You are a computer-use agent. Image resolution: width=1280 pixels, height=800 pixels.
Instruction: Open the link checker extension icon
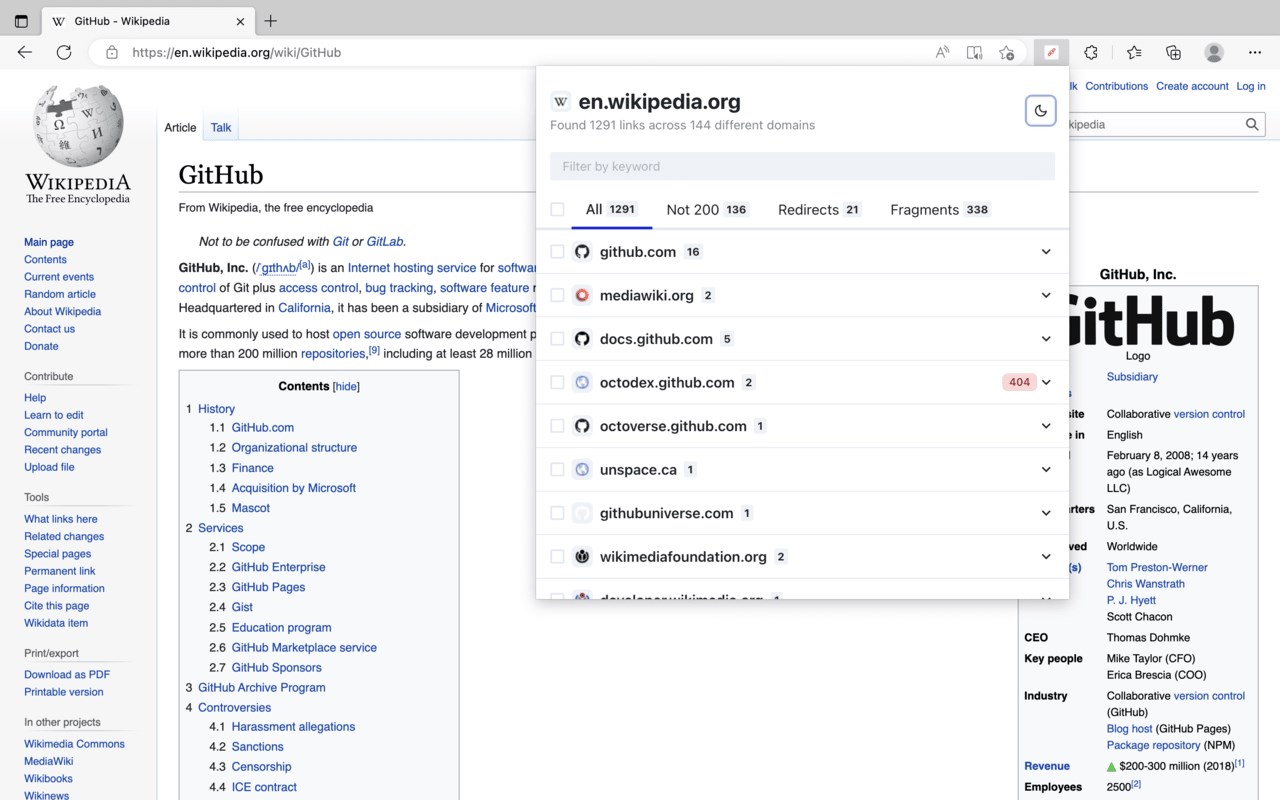1051,52
